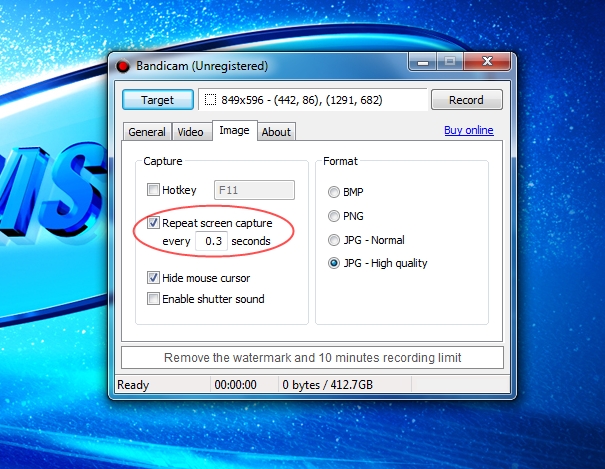The width and height of the screenshot is (605, 469).
Task: Choose JPG - High quality radio button
Action: pos(334,263)
